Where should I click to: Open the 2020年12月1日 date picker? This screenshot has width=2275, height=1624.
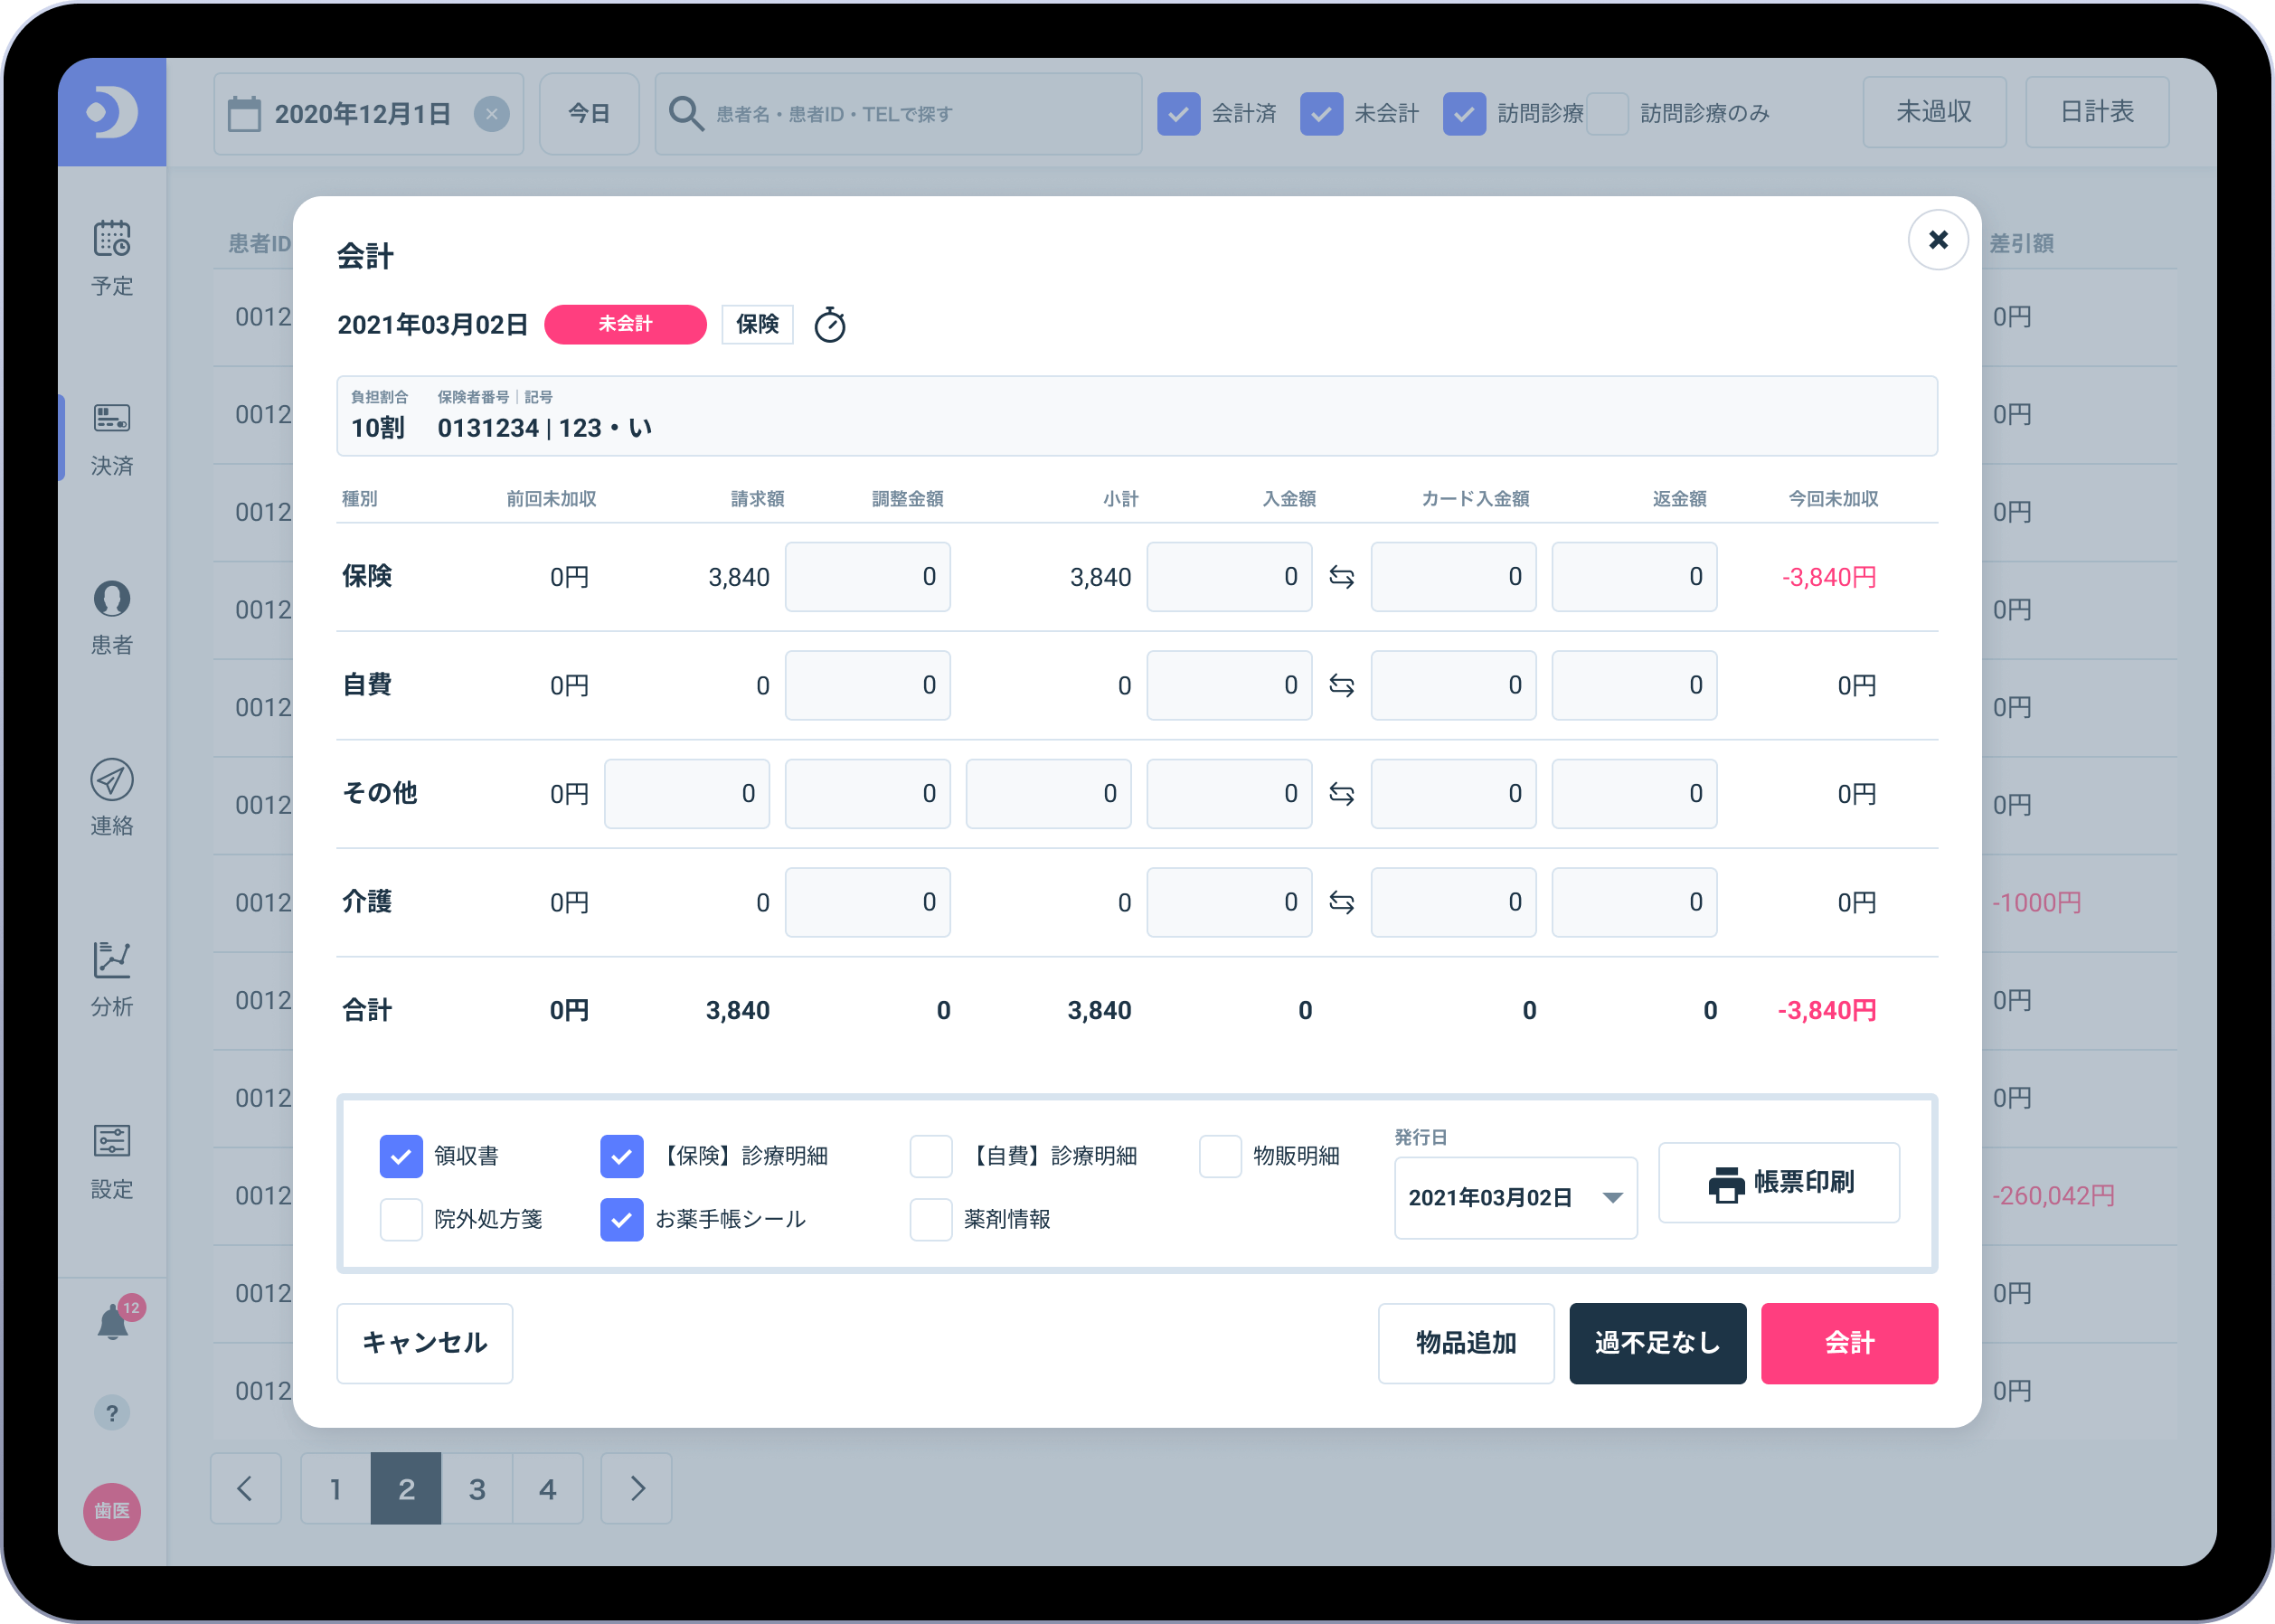[x=361, y=114]
